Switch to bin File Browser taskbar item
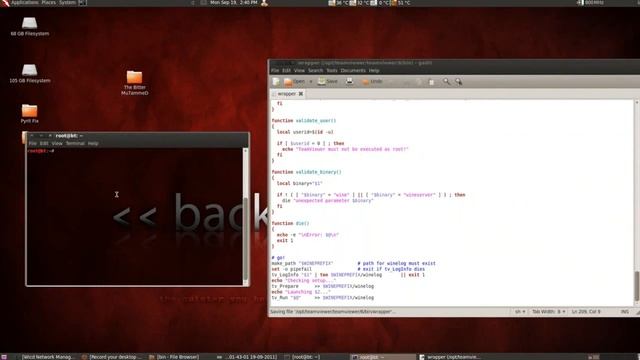Image resolution: width=640 pixels, height=360 pixels. click(174, 357)
